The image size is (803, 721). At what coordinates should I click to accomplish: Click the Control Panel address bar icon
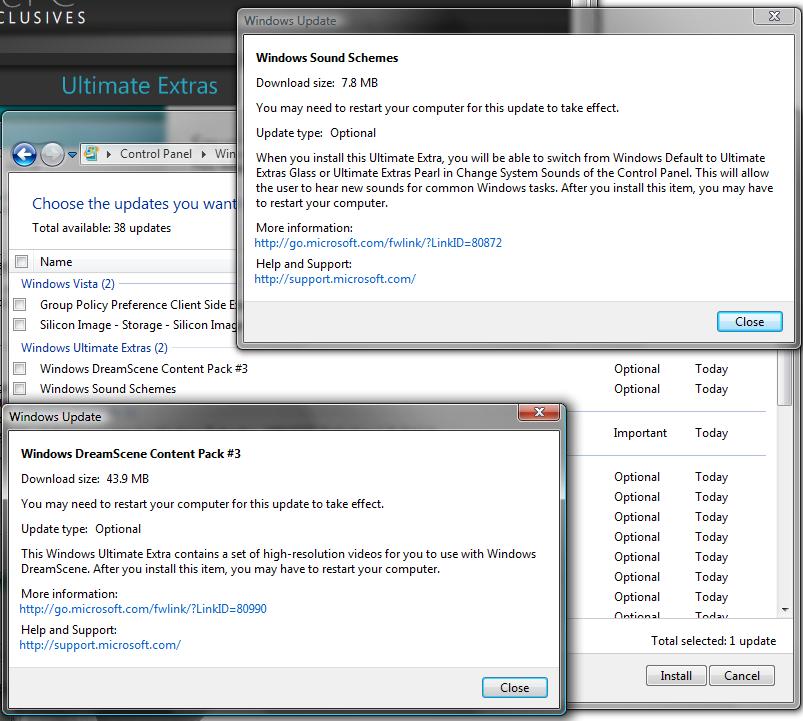pyautogui.click(x=91, y=154)
